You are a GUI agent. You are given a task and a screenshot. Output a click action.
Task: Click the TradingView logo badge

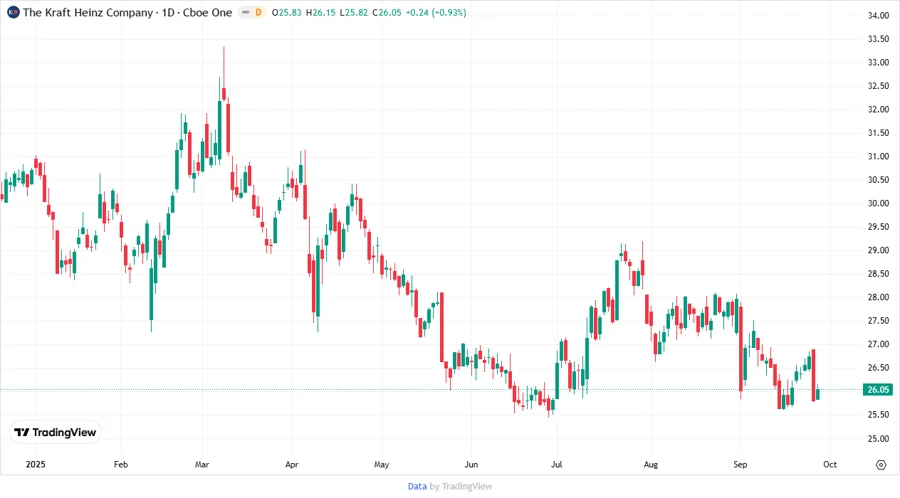coord(56,432)
